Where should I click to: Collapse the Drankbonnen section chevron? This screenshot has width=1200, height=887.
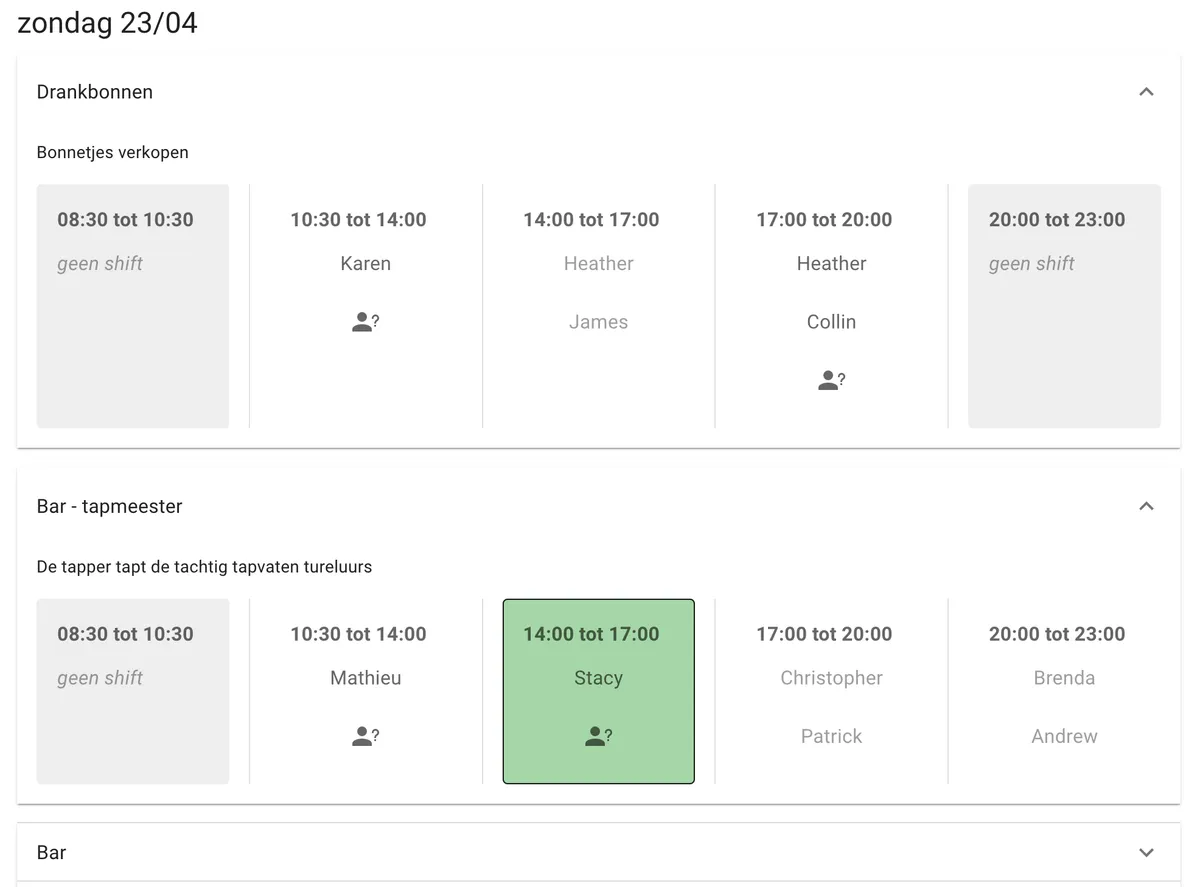click(1146, 92)
